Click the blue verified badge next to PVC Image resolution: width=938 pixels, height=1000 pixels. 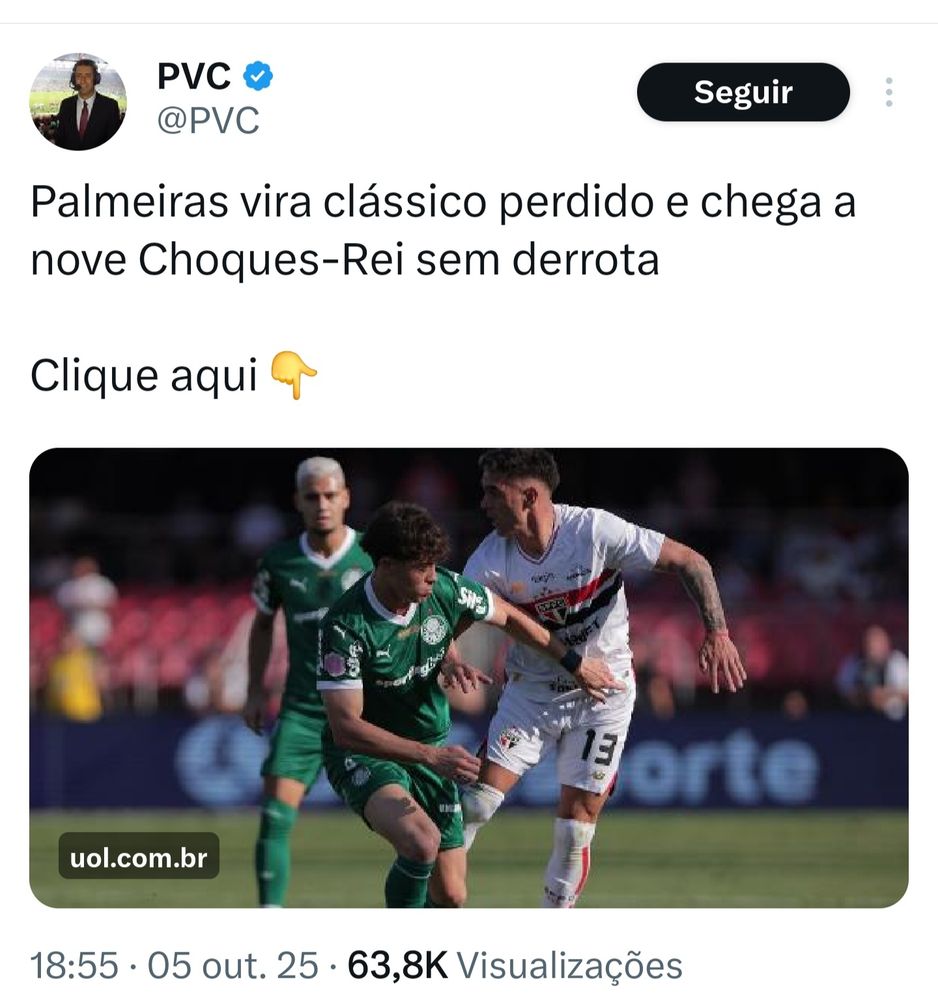click(258, 76)
